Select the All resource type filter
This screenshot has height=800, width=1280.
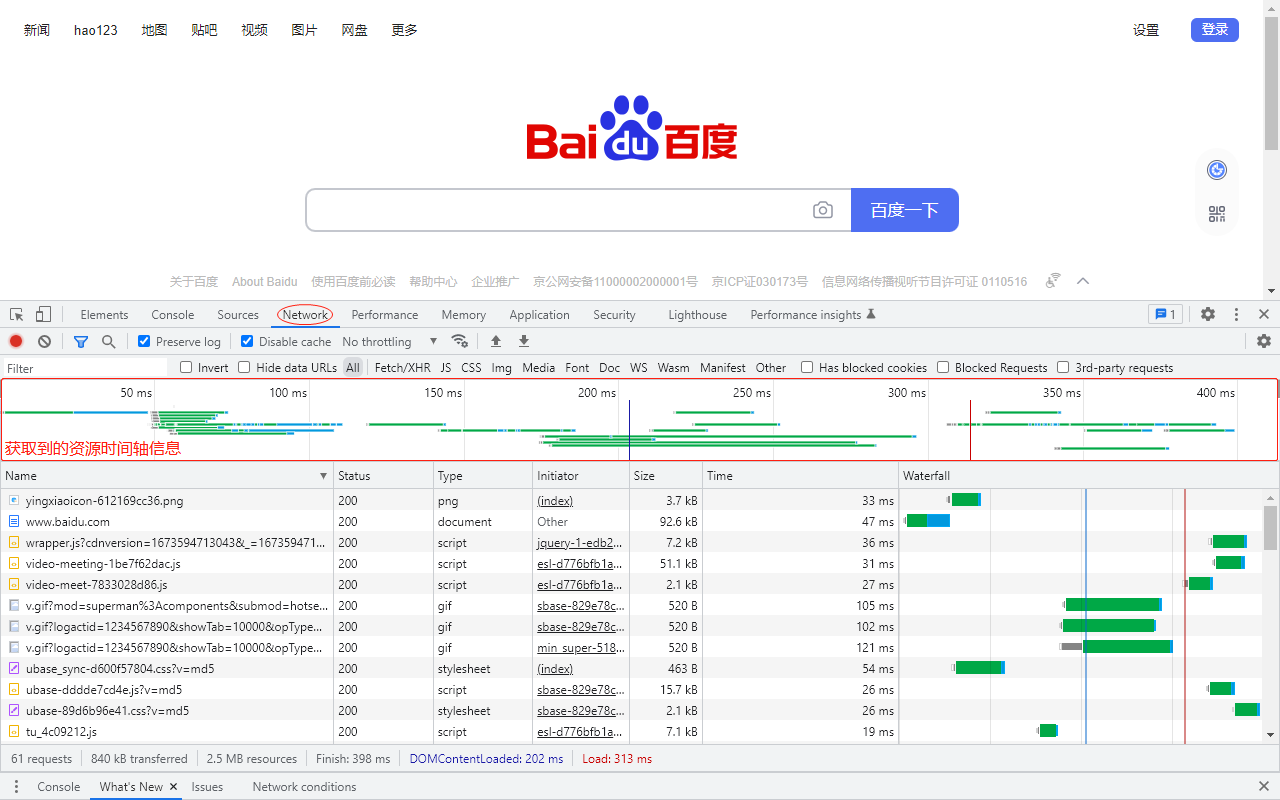[353, 368]
